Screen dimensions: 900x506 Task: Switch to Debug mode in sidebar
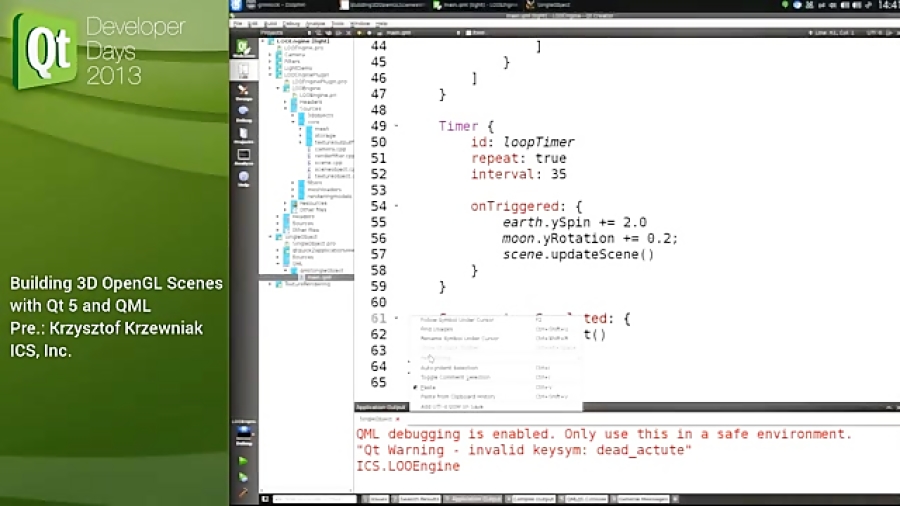point(243,114)
